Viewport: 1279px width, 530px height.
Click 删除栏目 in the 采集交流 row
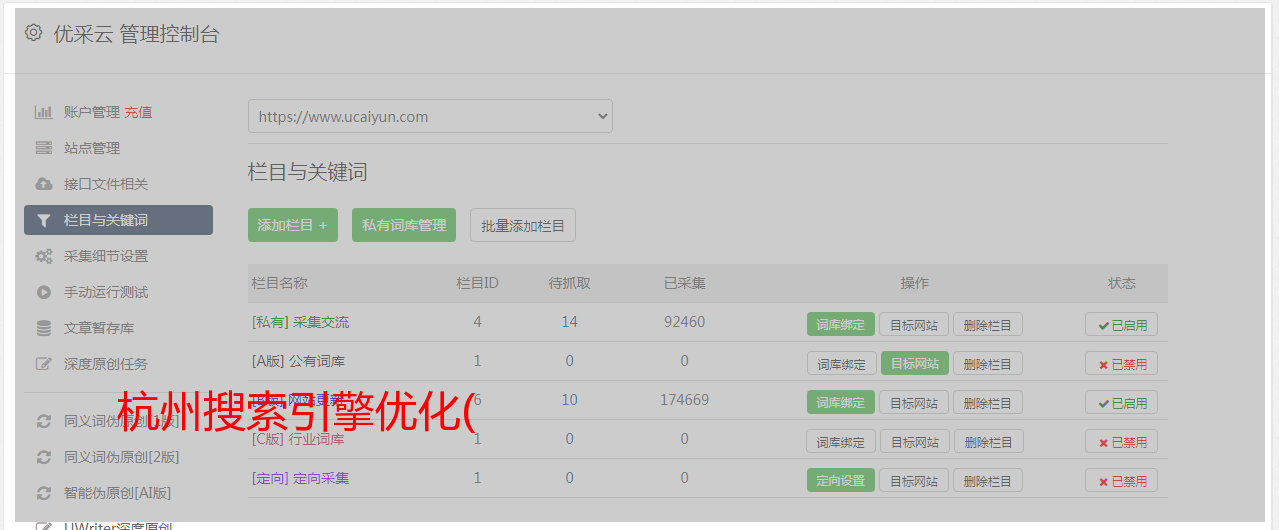coord(988,324)
